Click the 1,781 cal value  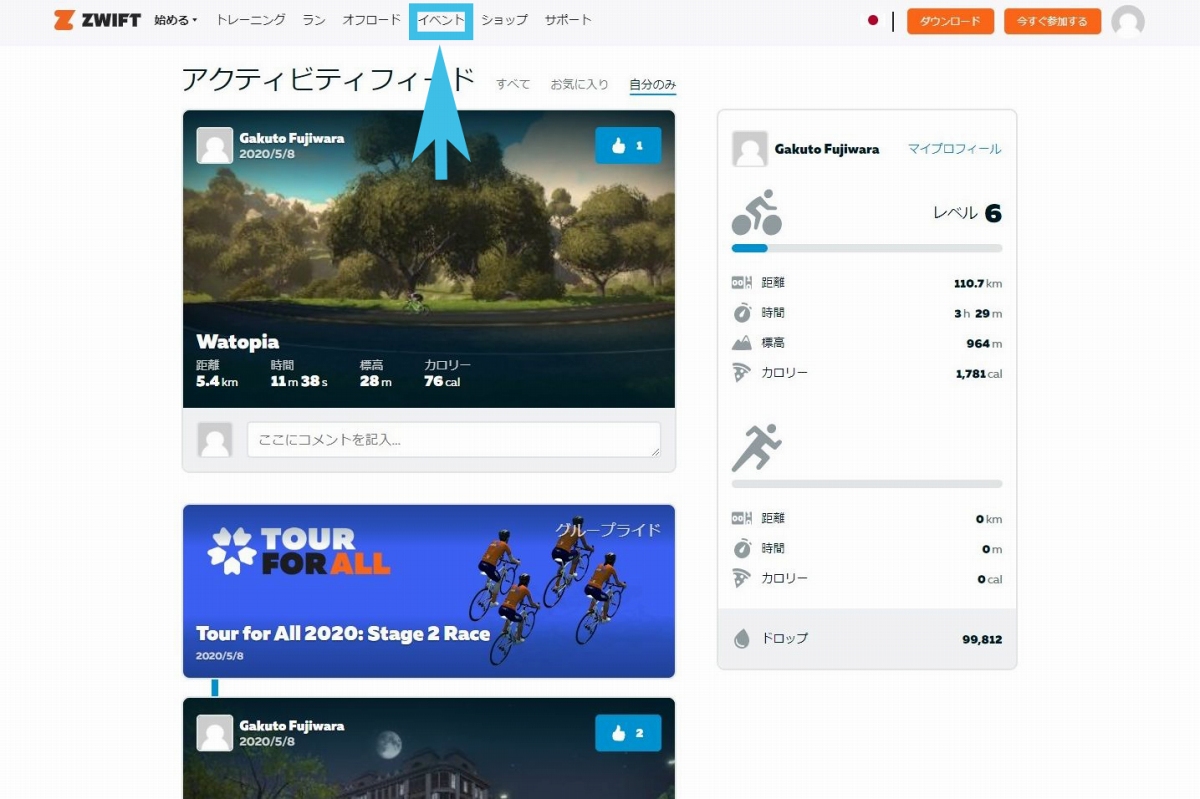tap(979, 374)
